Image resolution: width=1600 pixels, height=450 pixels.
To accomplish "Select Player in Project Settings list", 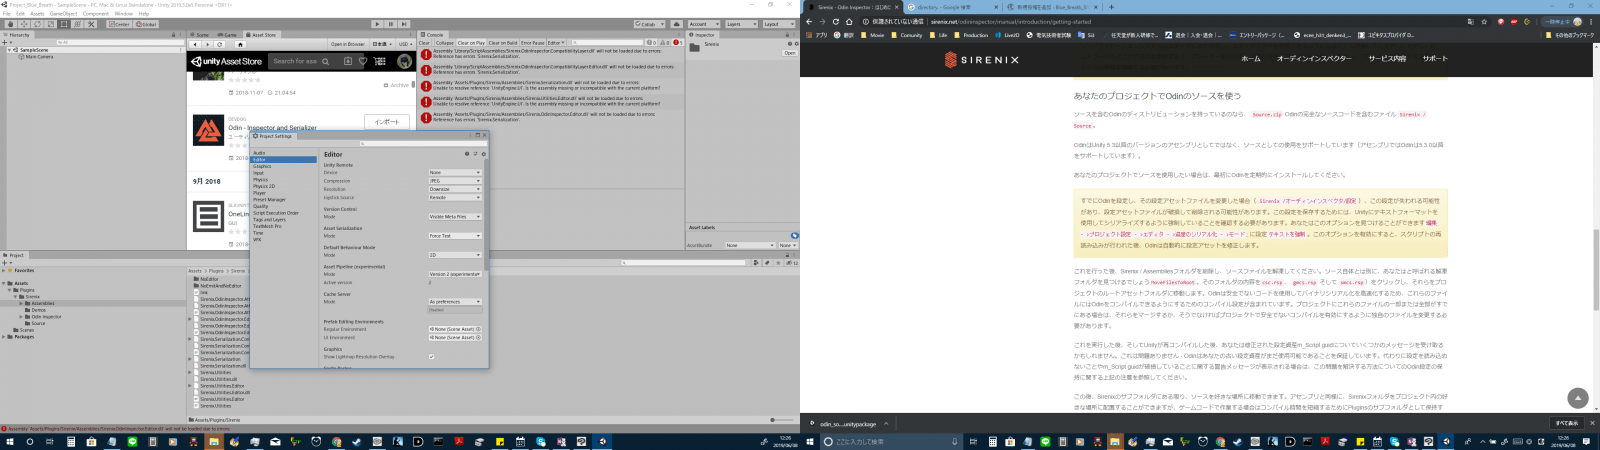I will (x=262, y=193).
